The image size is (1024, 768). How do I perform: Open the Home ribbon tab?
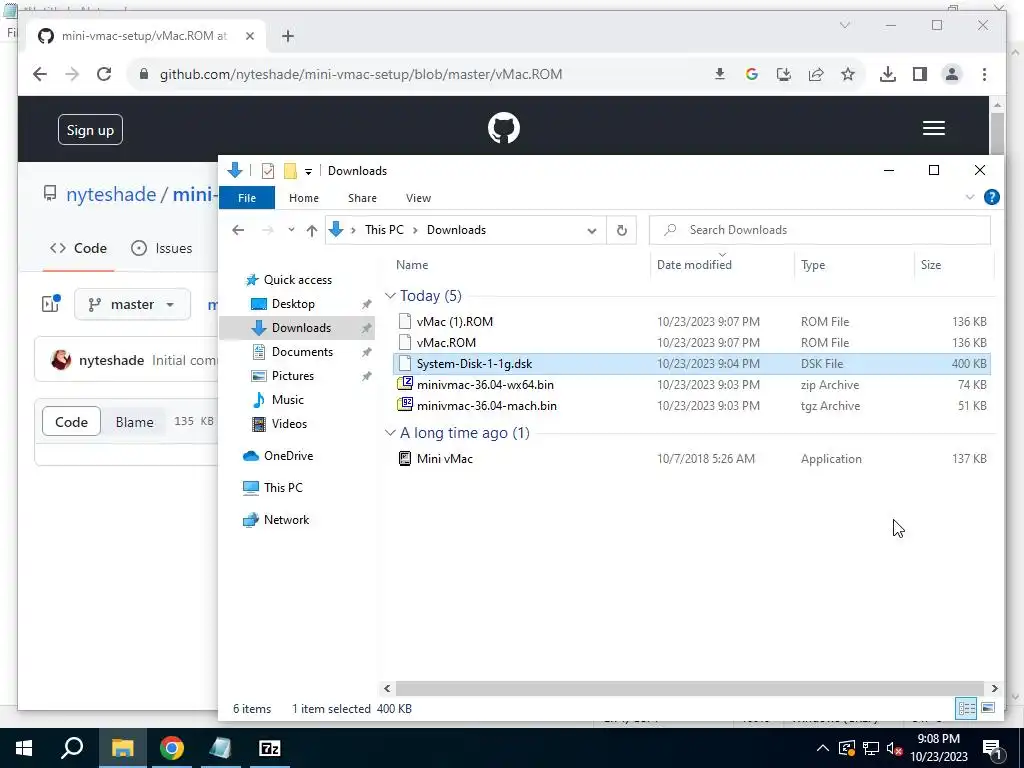click(x=304, y=198)
